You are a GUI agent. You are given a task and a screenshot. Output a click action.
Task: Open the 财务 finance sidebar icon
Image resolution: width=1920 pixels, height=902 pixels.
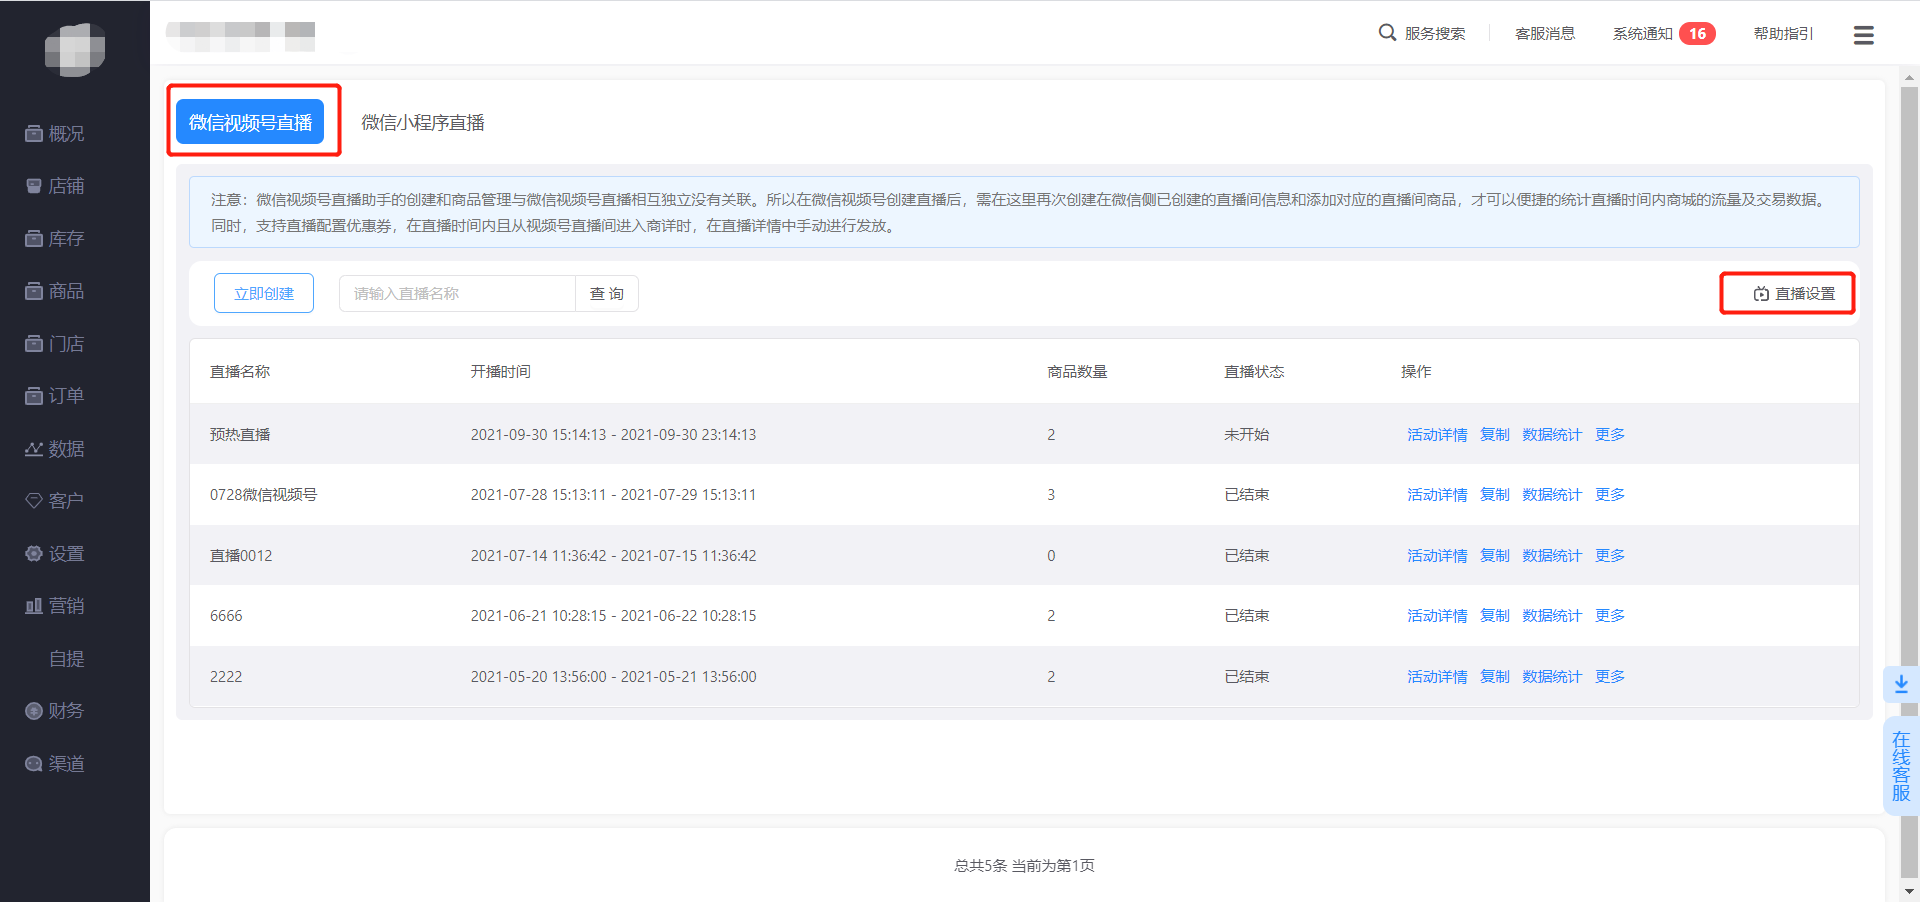(x=34, y=711)
